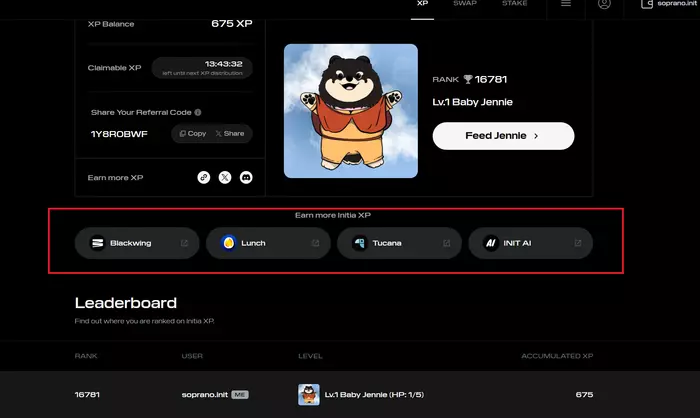Open the X social icon under Earn more XP
Viewport: 700px width, 418px height.
click(225, 177)
